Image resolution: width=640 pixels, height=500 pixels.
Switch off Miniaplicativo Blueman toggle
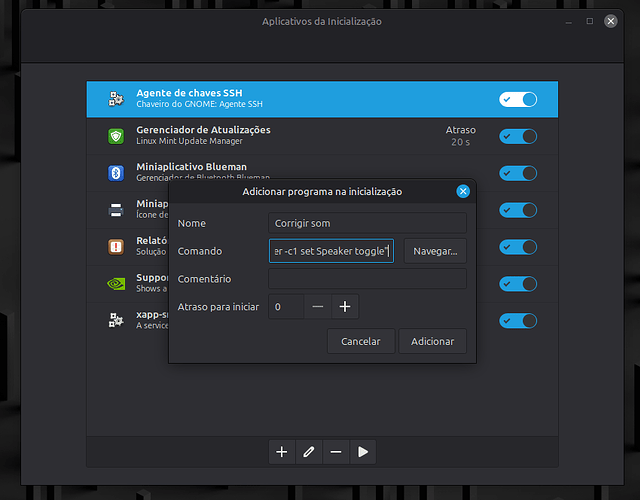click(x=518, y=173)
